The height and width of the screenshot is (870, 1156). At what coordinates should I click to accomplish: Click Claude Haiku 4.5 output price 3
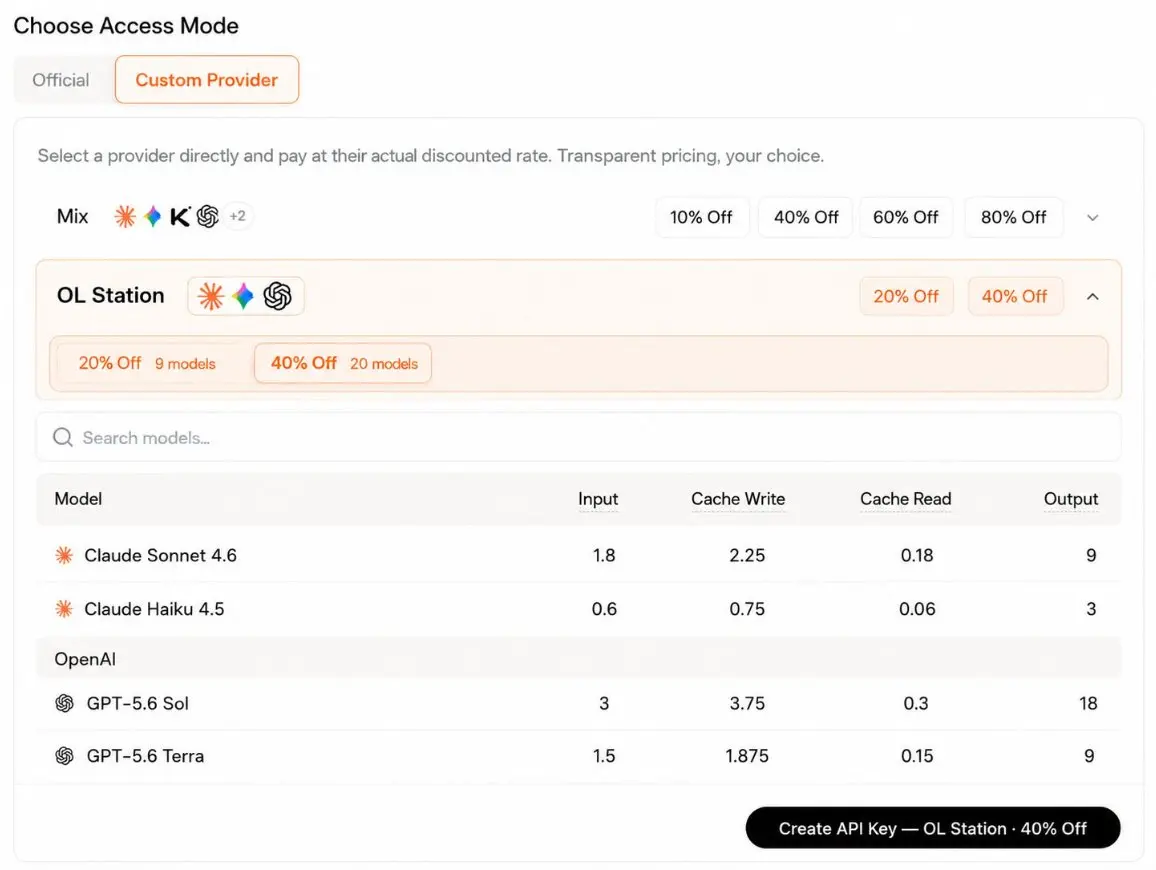(1091, 609)
